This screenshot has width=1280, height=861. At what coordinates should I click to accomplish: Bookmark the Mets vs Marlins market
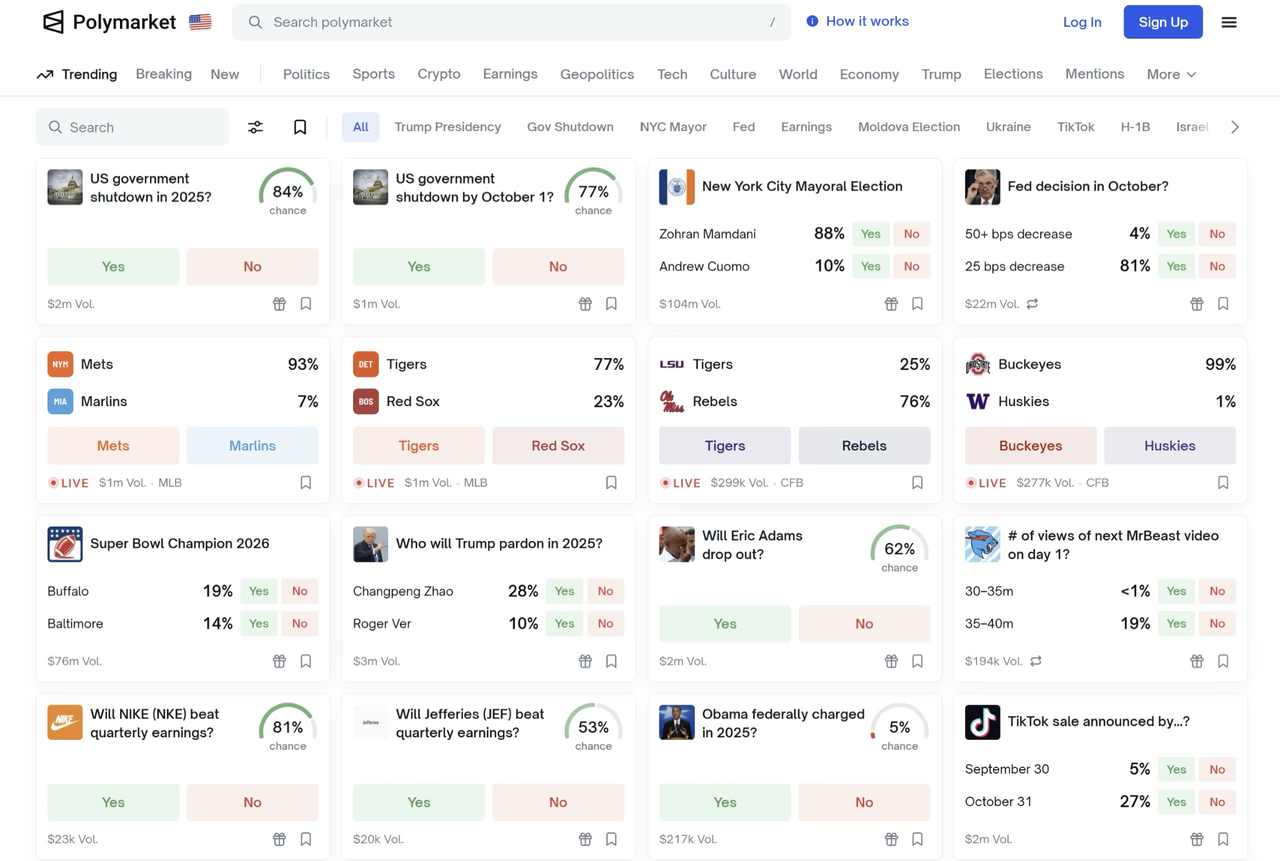tap(306, 483)
